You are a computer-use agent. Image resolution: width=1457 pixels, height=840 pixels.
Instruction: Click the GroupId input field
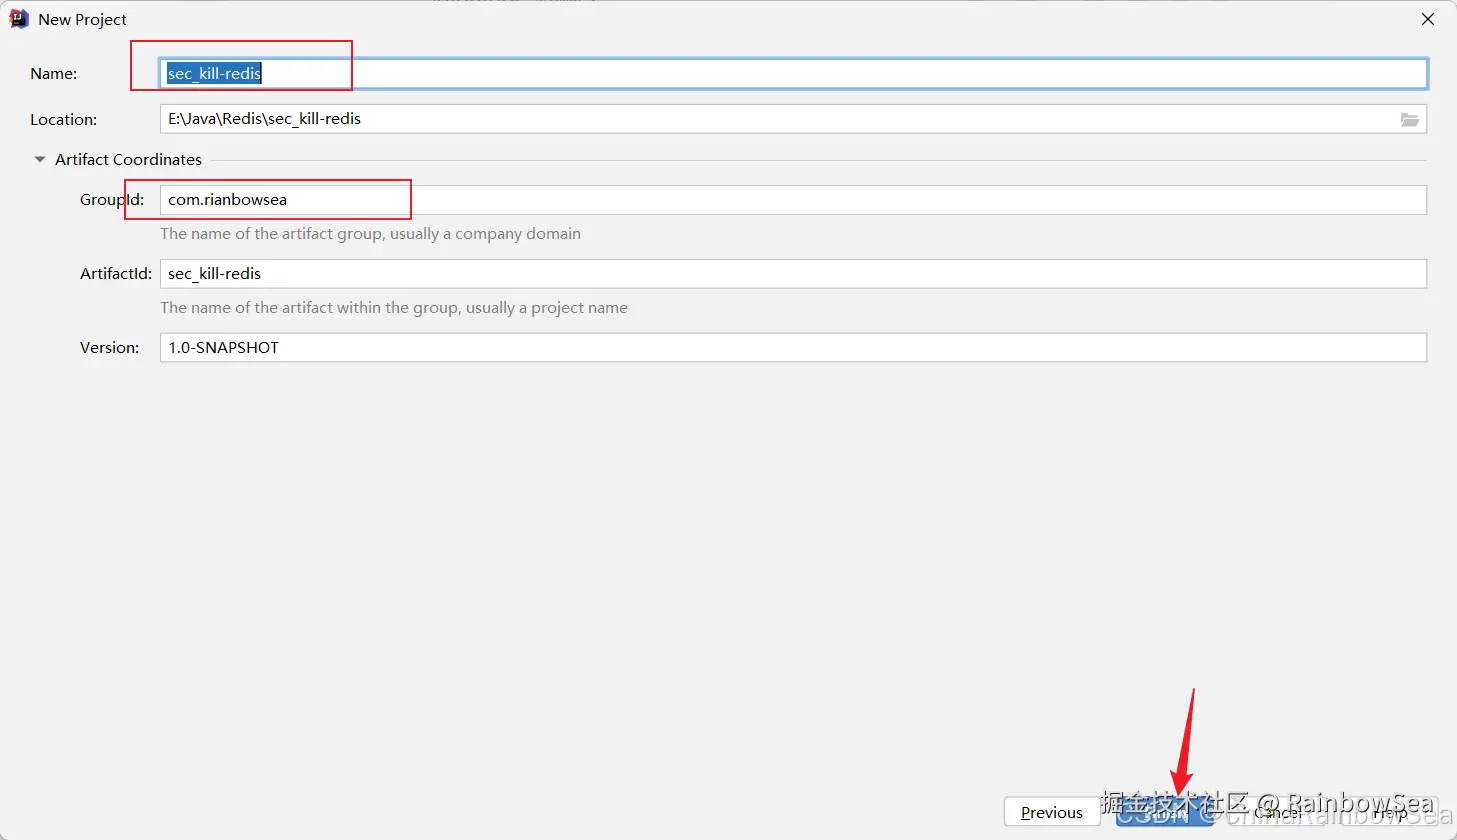click(x=793, y=200)
